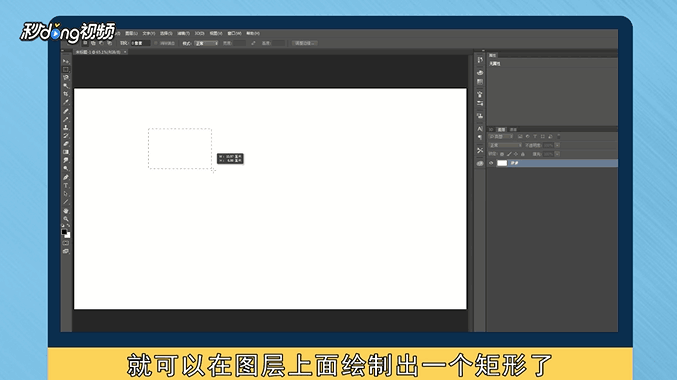Switch to the Channels tab
Viewport: 677px width, 380px height.
point(513,130)
